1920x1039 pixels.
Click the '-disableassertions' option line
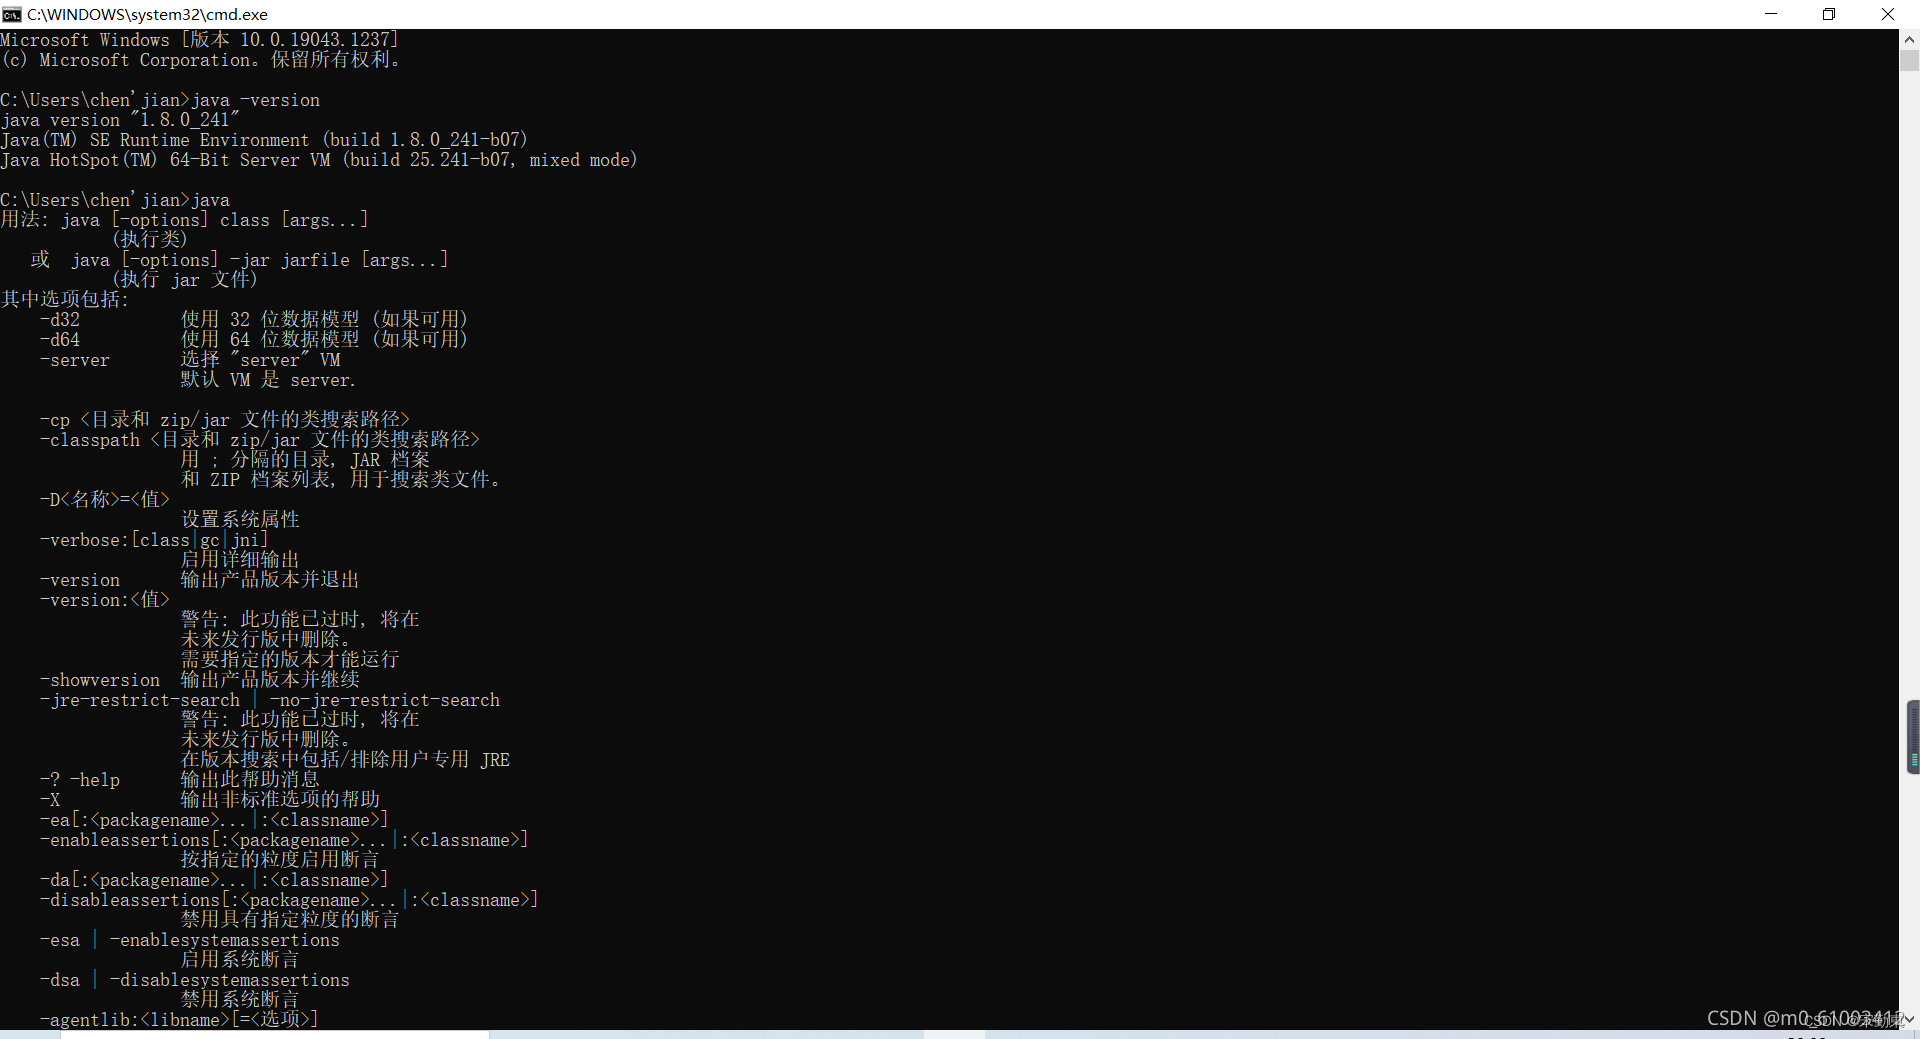[x=289, y=900]
